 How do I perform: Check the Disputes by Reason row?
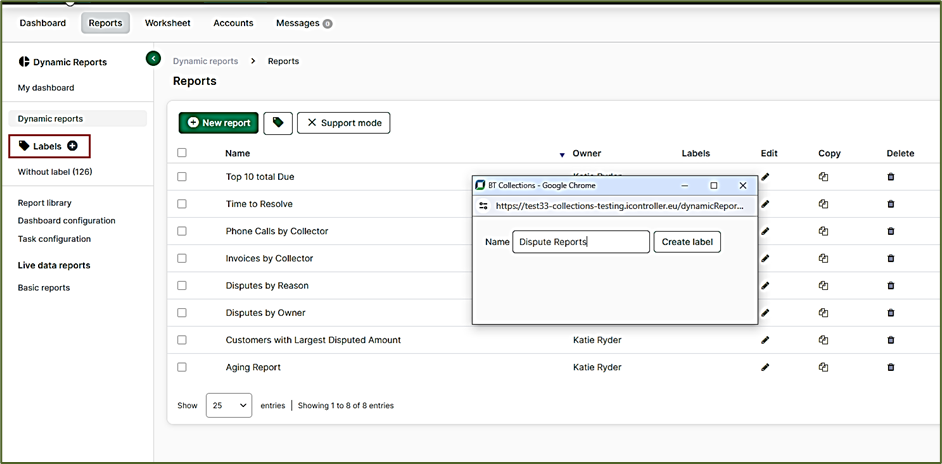pos(182,285)
